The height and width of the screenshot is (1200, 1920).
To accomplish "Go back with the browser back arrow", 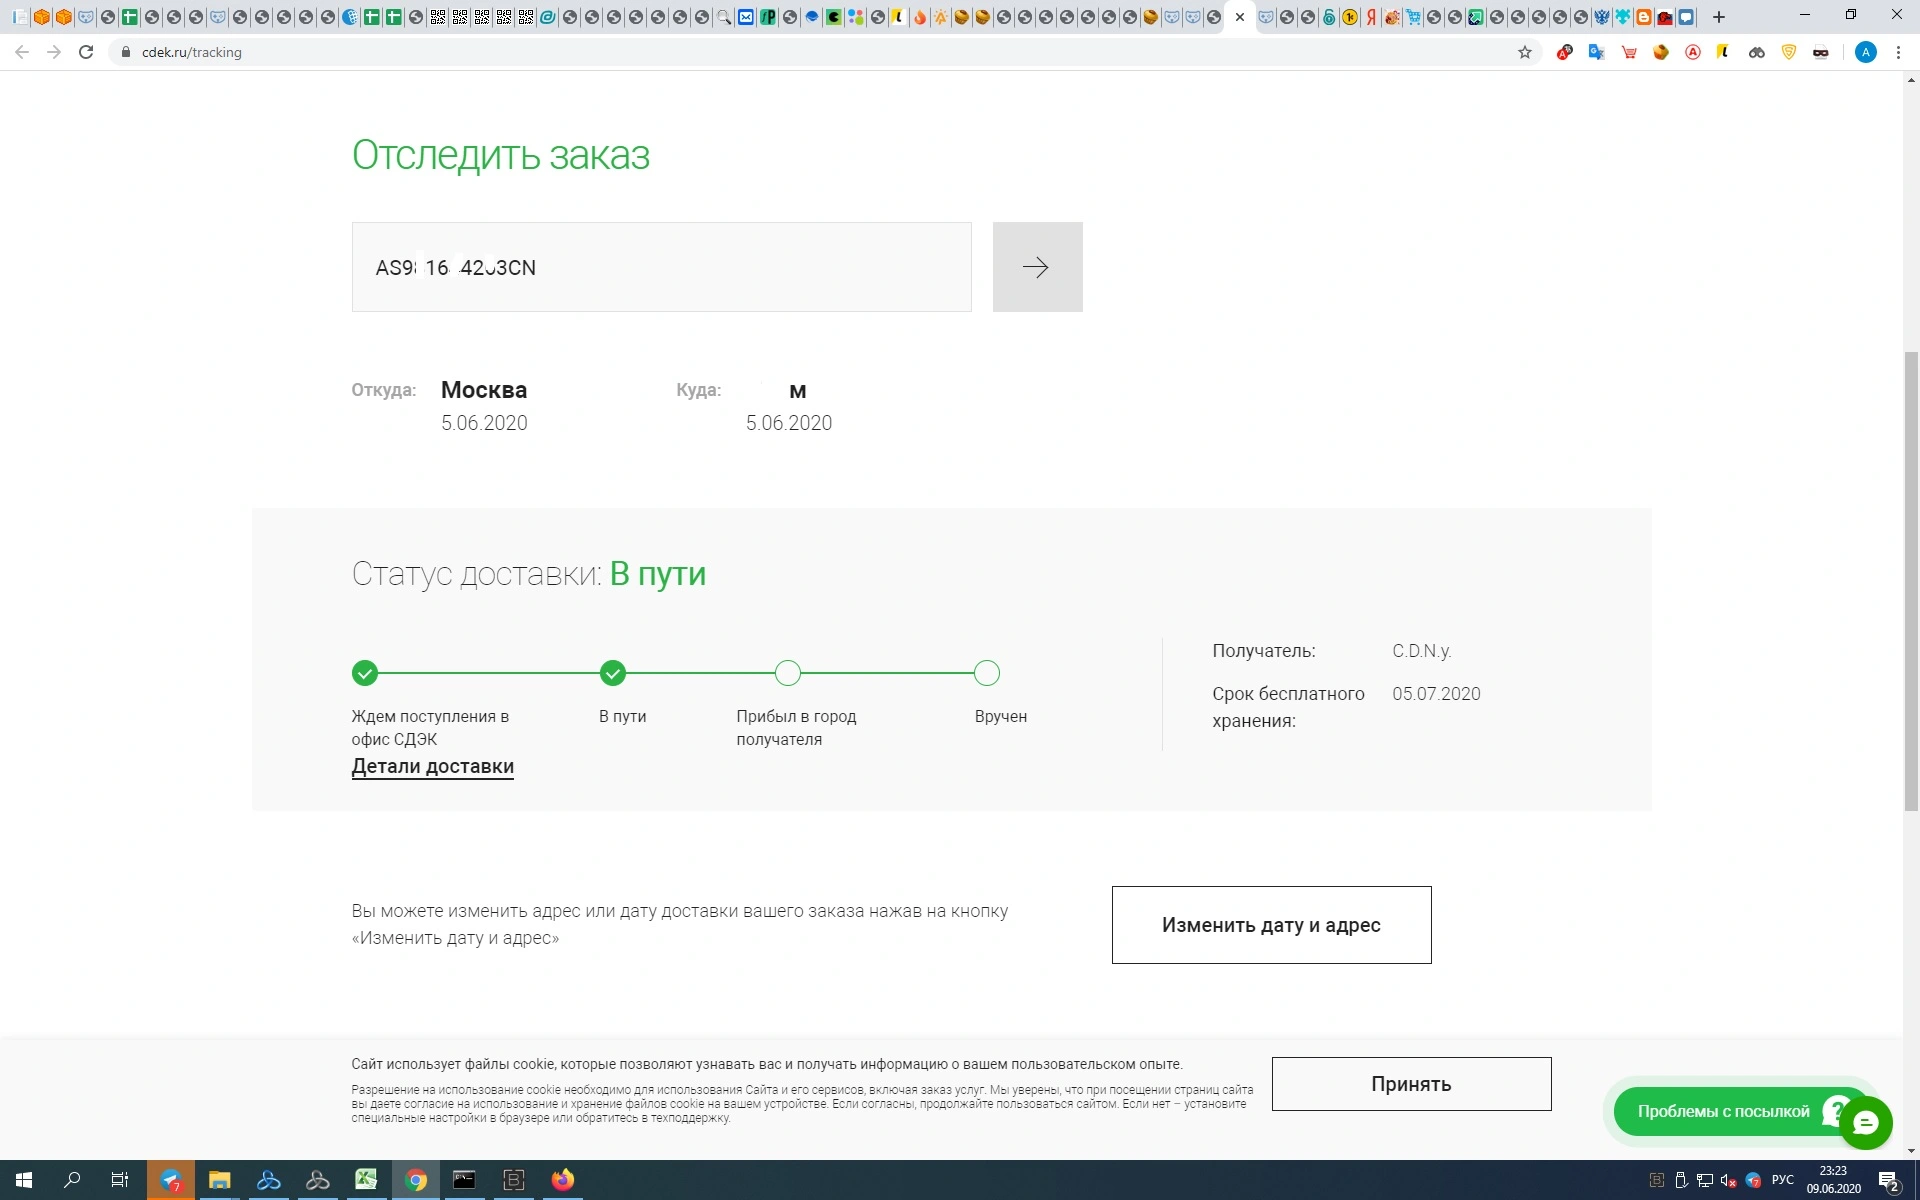I will (x=22, y=52).
